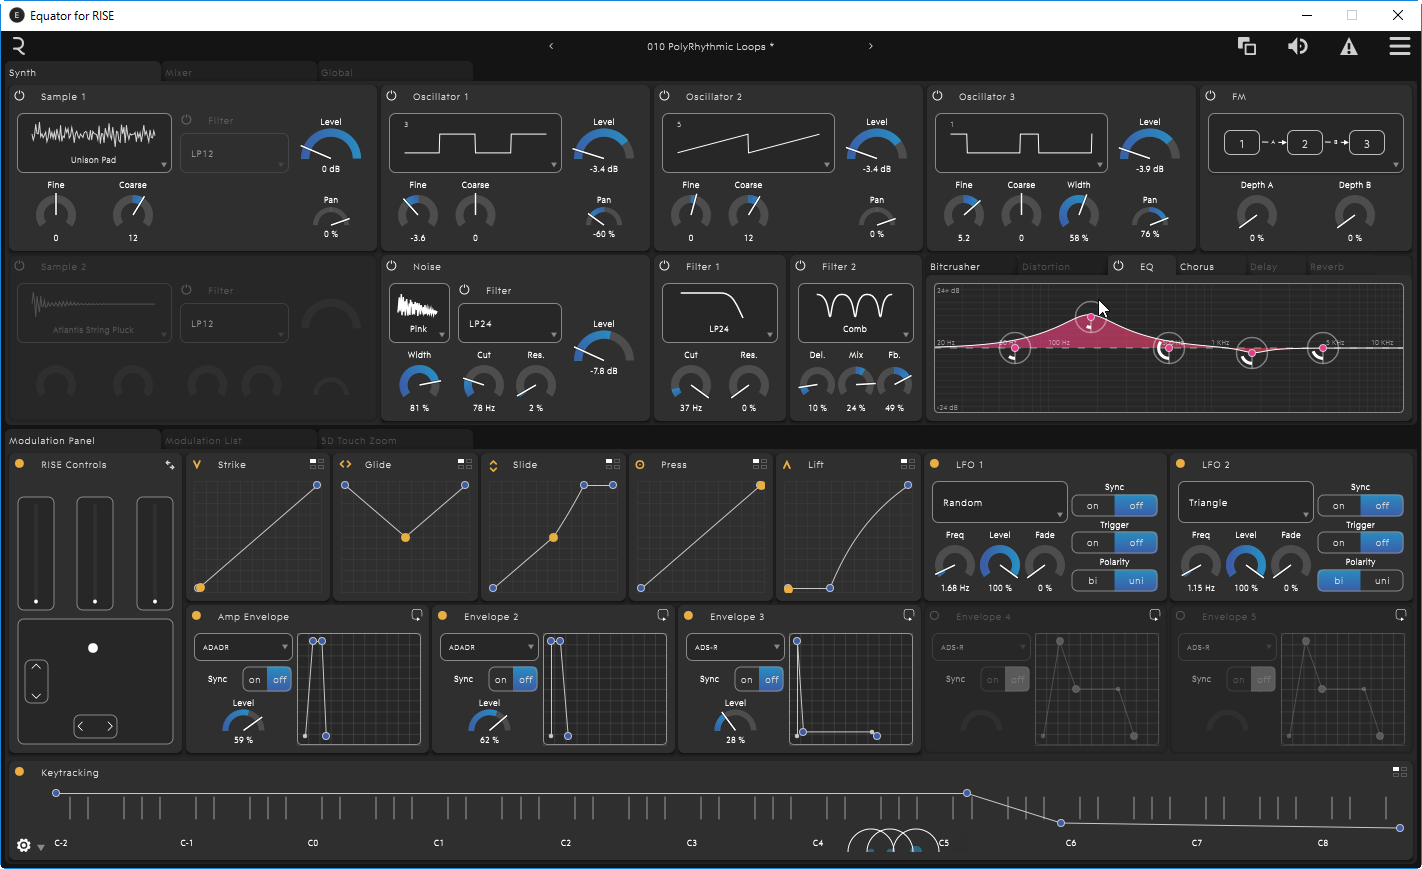Click the first RISE Controls vertical slider
Image resolution: width=1422 pixels, height=869 pixels.
[x=36, y=553]
